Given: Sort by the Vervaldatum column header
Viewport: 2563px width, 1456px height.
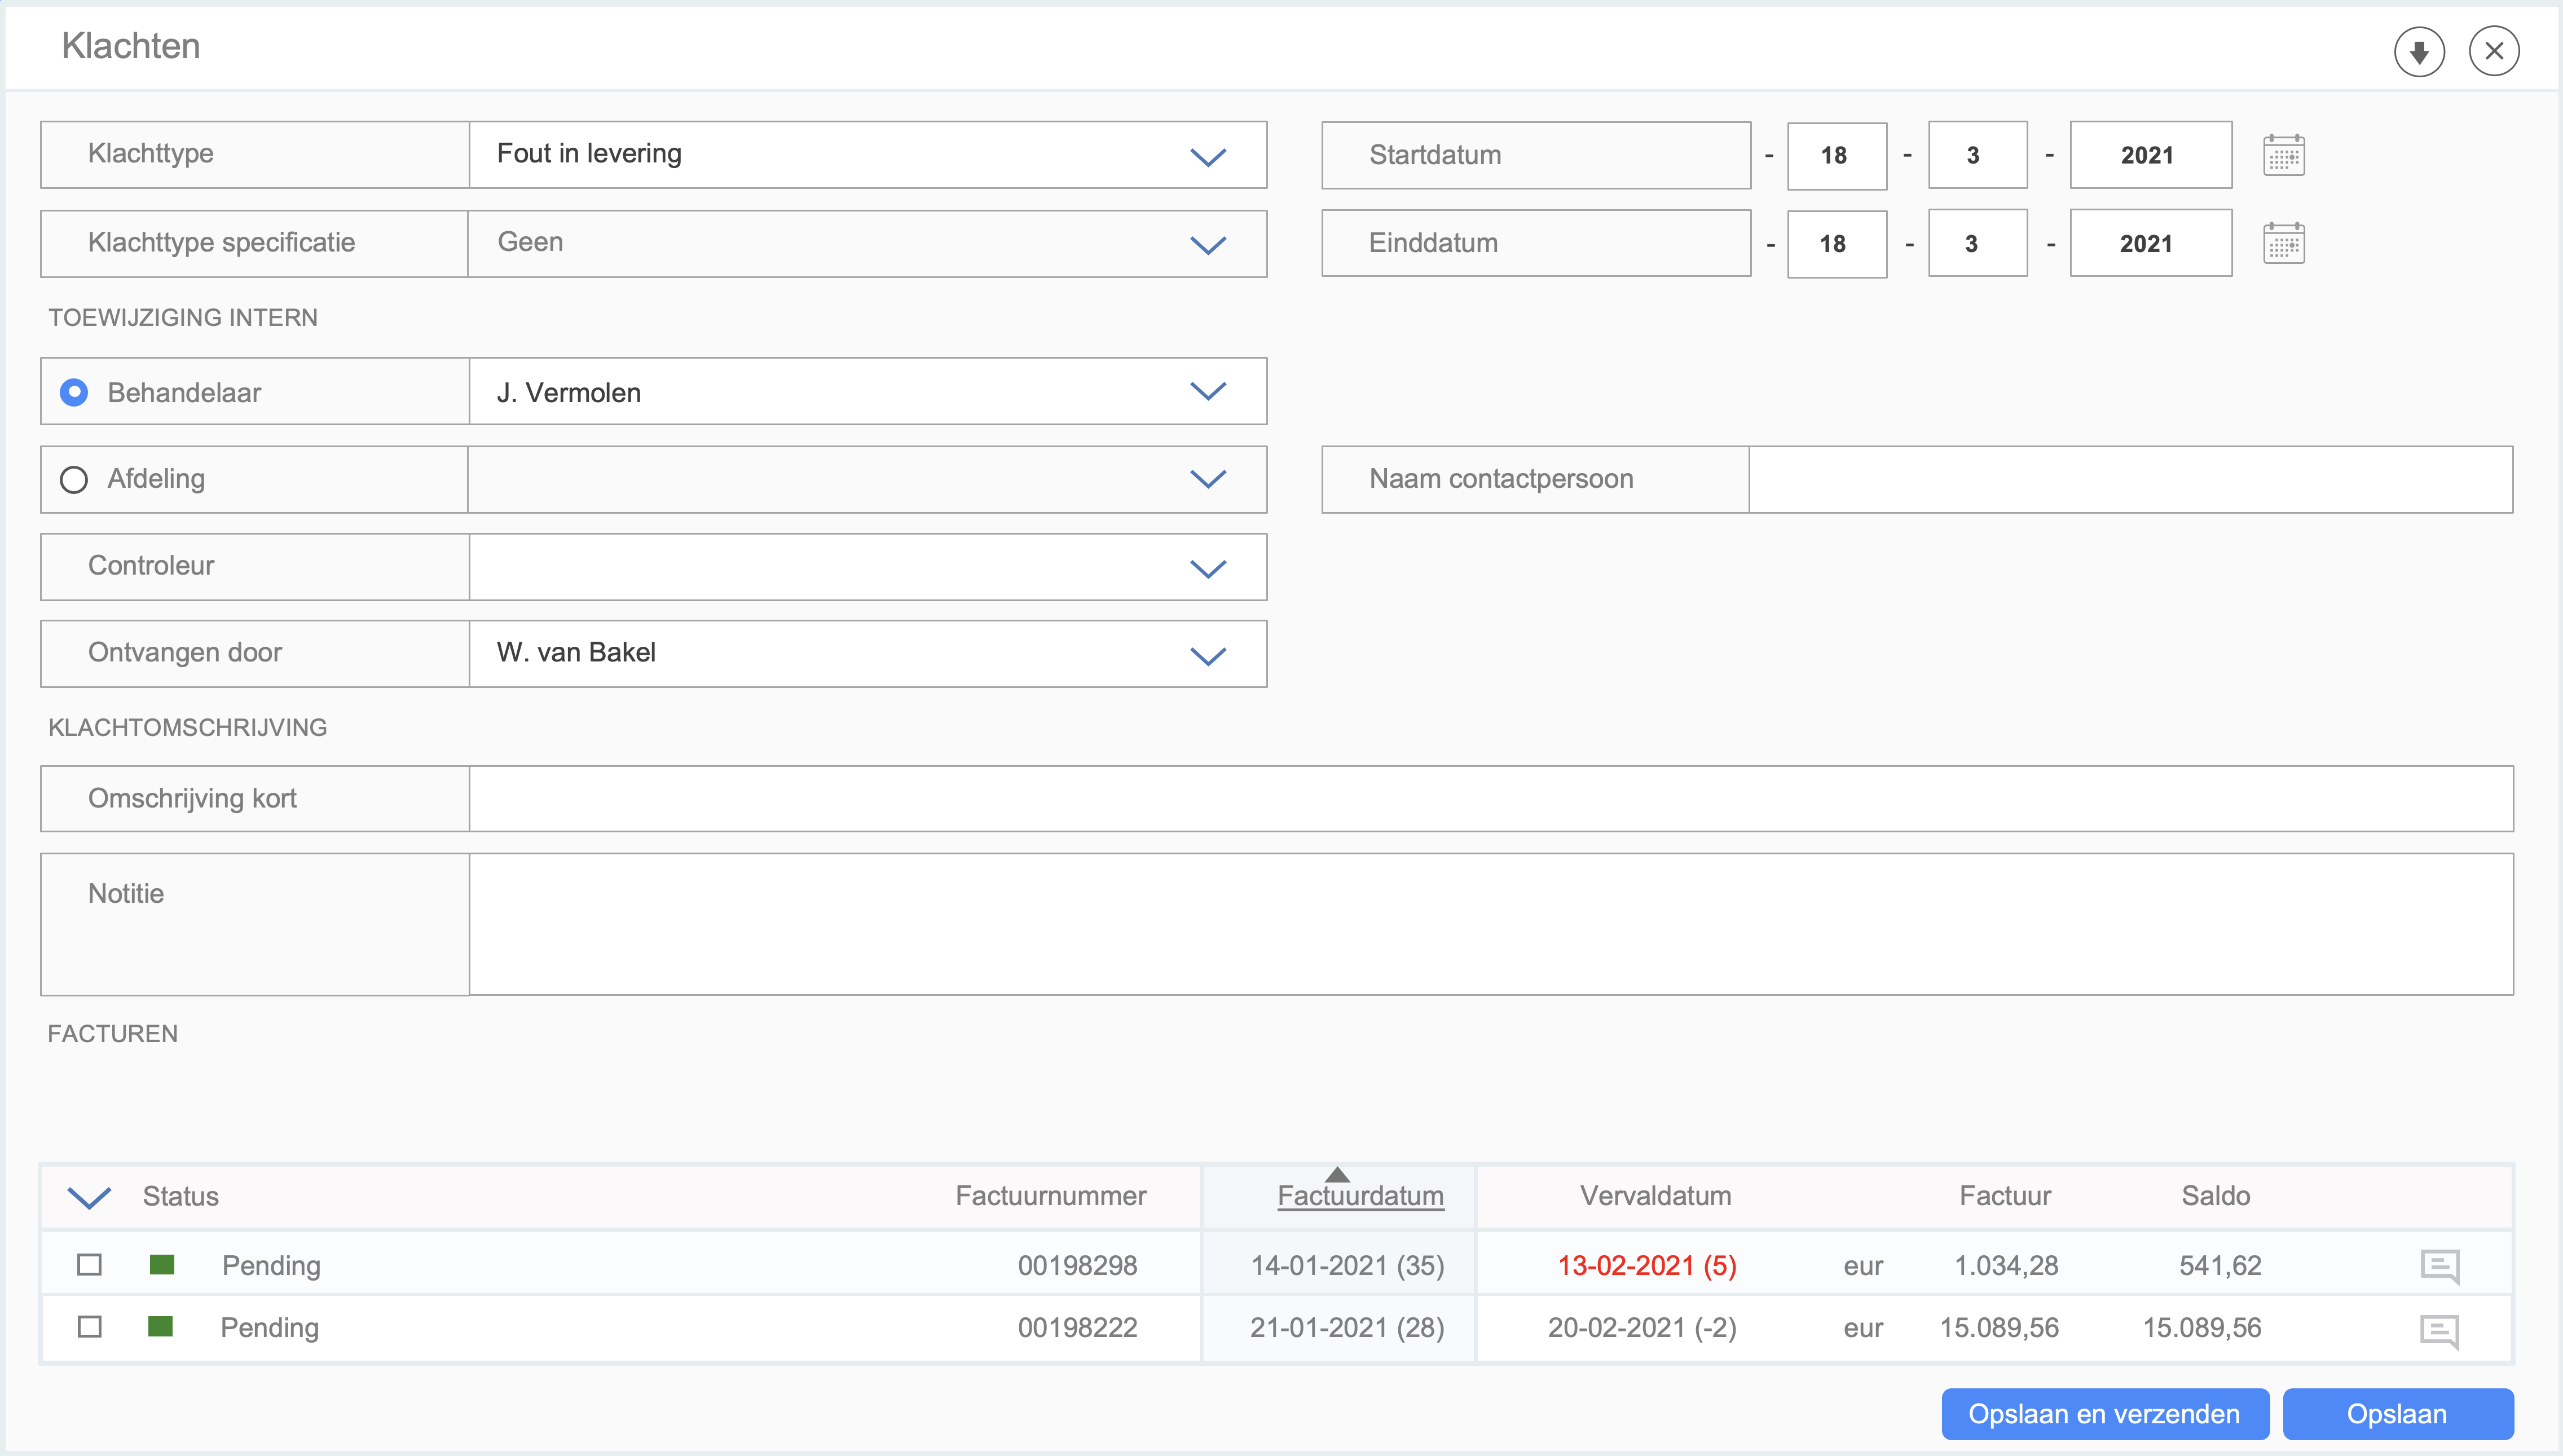Looking at the screenshot, I should [1655, 1196].
